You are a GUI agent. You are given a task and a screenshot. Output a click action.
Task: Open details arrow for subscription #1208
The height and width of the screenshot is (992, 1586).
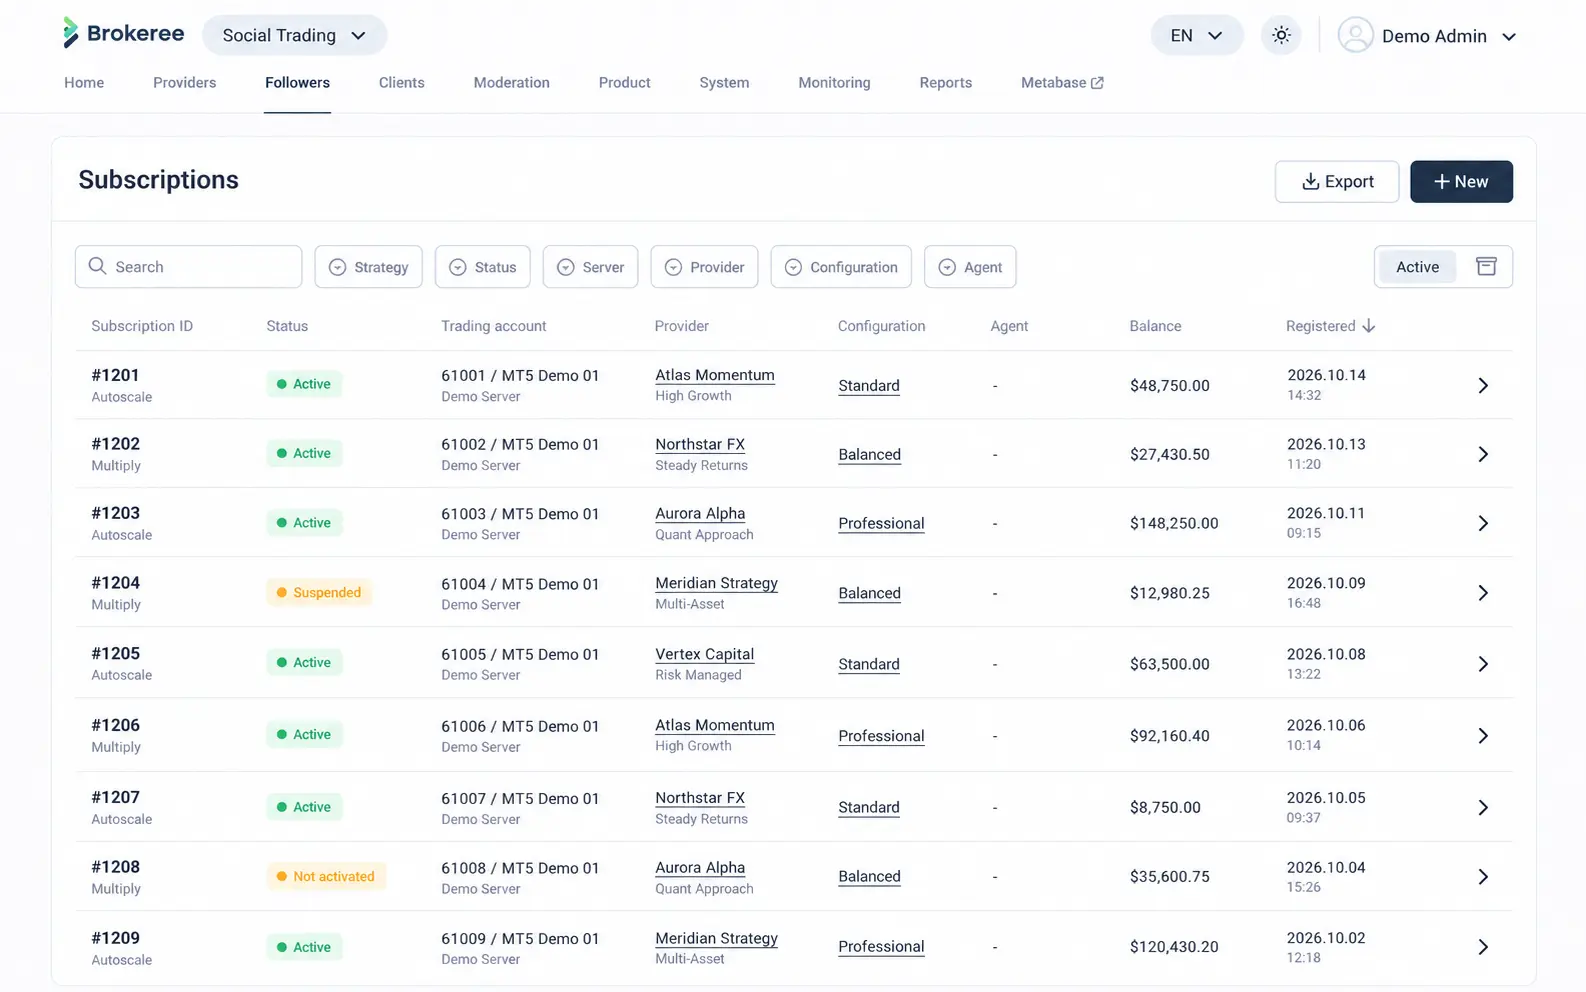[1483, 877]
